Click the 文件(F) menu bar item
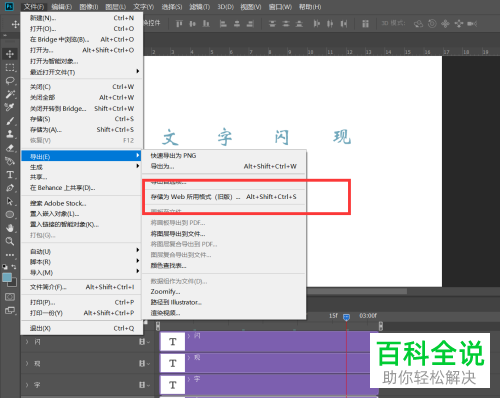This screenshot has width=500, height=398. click(34, 7)
